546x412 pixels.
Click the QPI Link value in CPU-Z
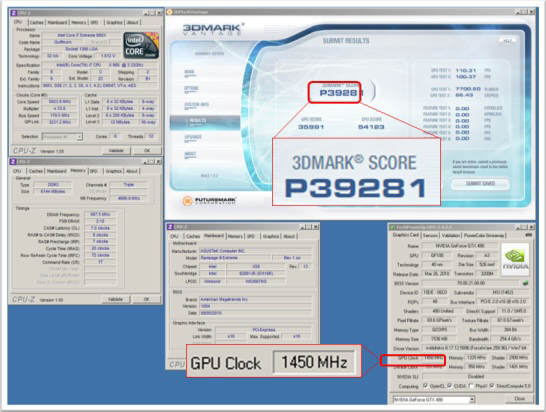click(60, 122)
